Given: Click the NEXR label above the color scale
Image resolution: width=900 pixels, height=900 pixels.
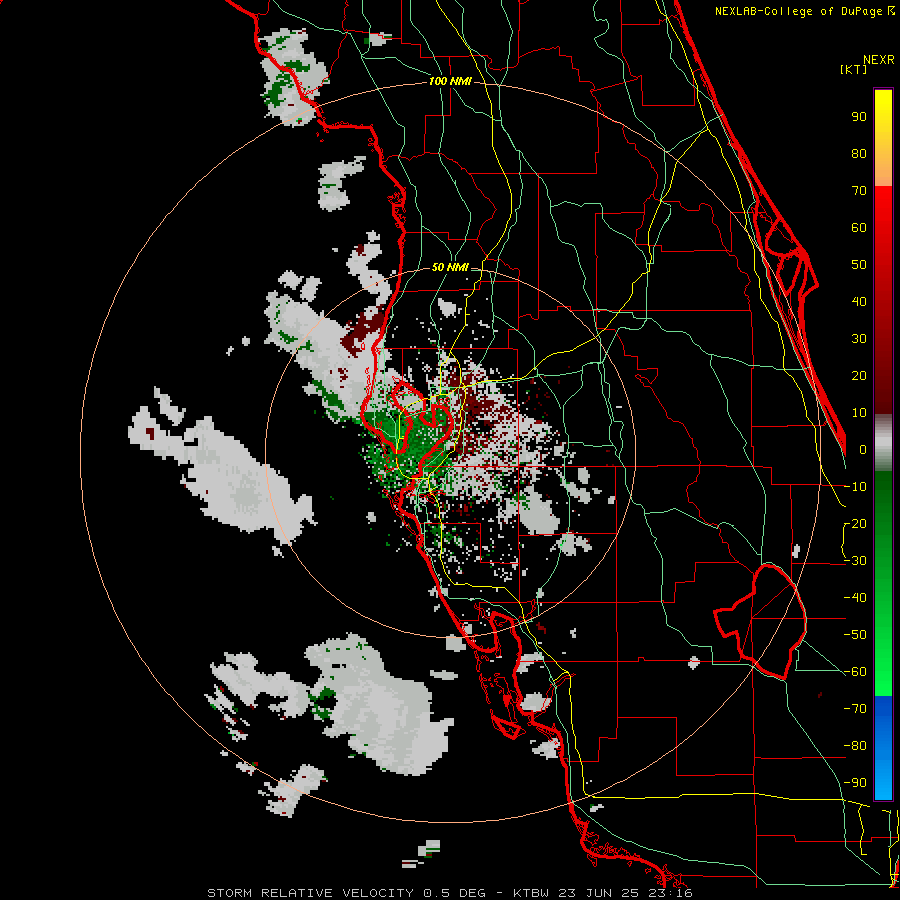Looking at the screenshot, I should coord(879,60).
